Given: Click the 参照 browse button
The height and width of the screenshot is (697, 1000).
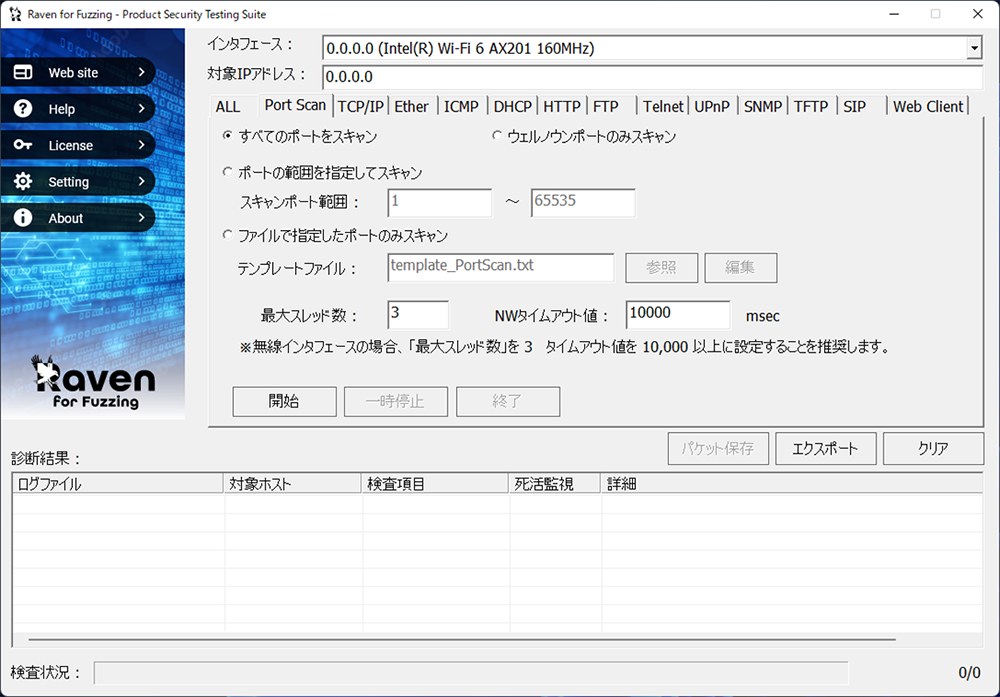Looking at the screenshot, I should pos(661,267).
